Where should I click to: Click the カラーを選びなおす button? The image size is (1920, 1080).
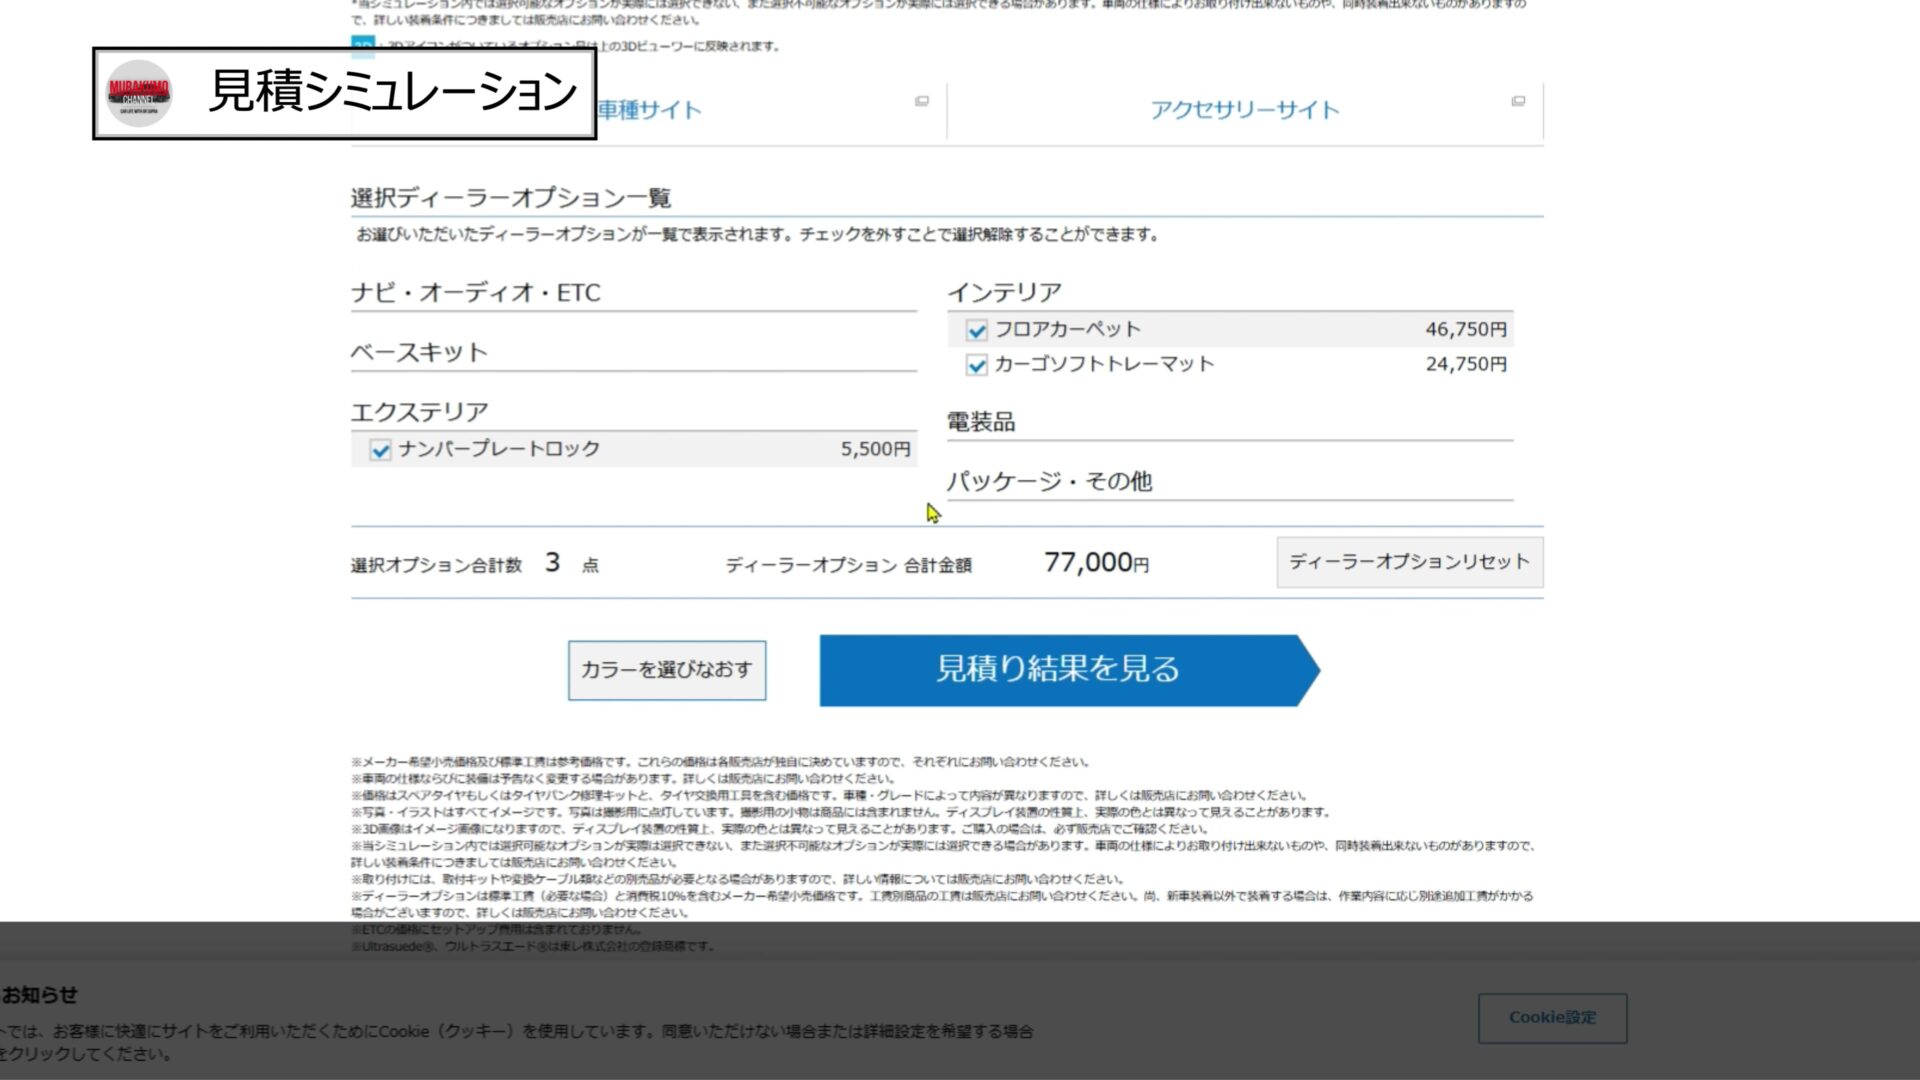(667, 670)
